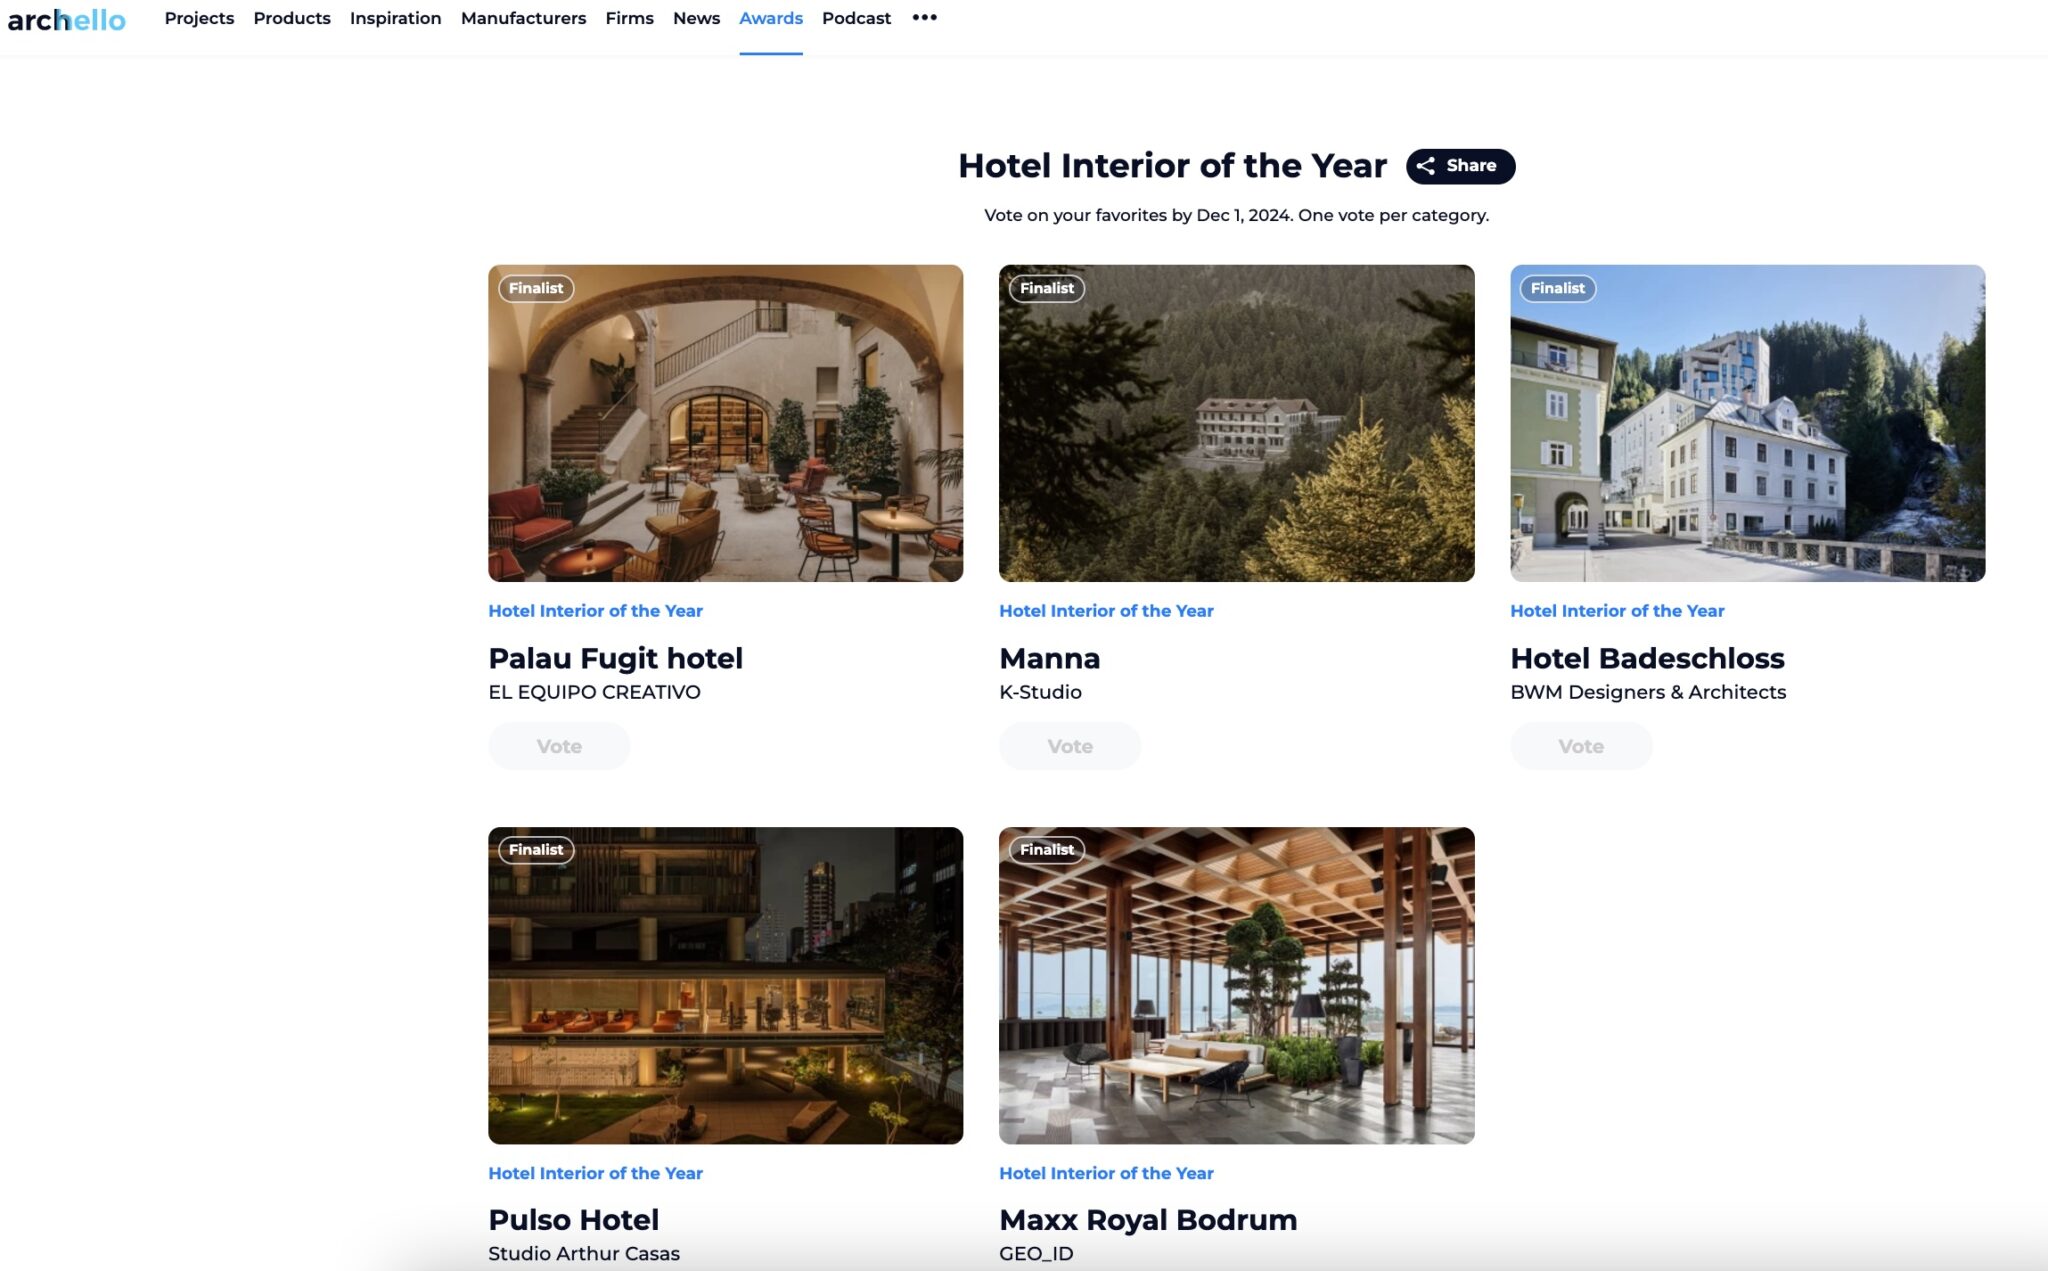Open the three-dots more menu
The width and height of the screenshot is (2048, 1271).
coord(924,18)
